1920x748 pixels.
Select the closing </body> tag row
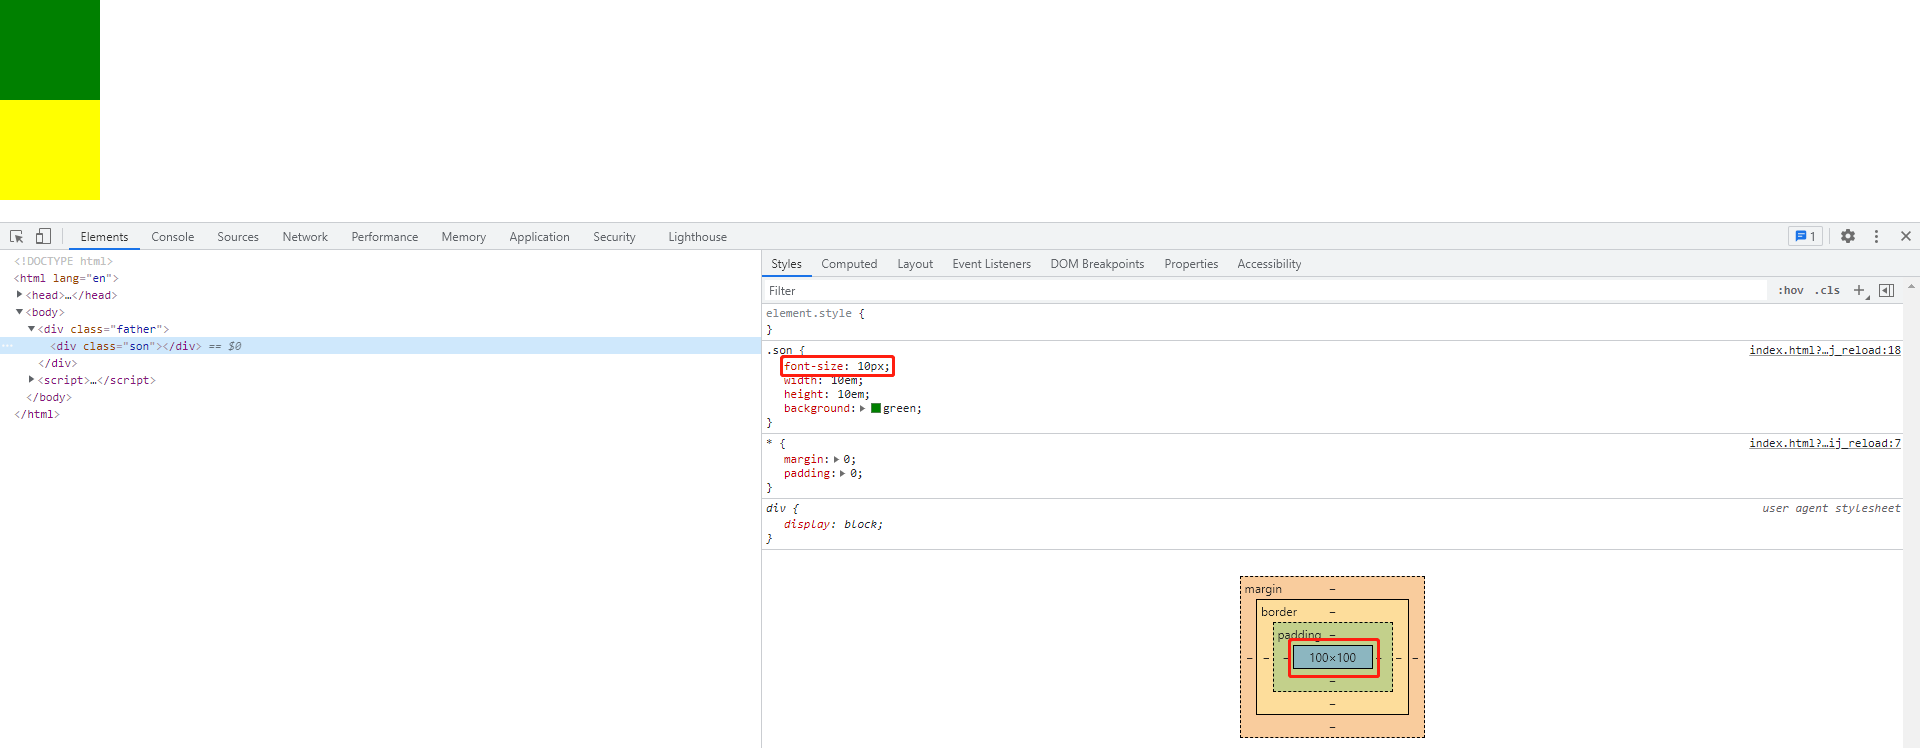click(x=49, y=397)
